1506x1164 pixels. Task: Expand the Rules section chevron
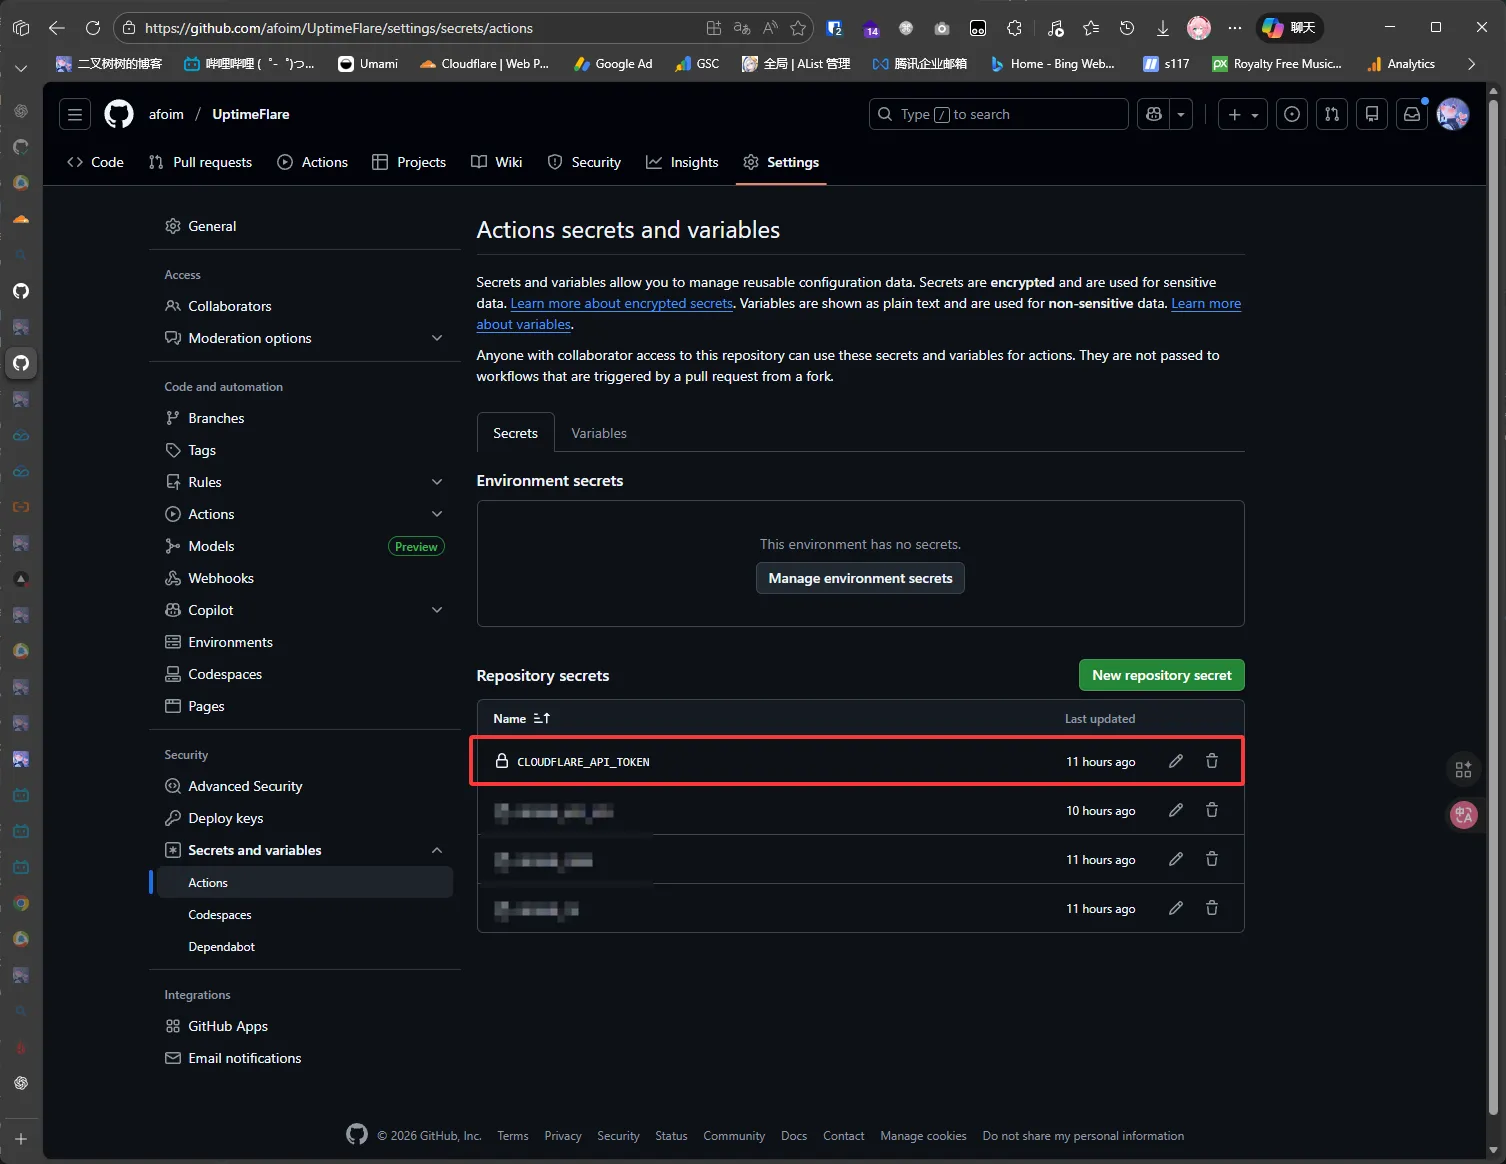(437, 482)
